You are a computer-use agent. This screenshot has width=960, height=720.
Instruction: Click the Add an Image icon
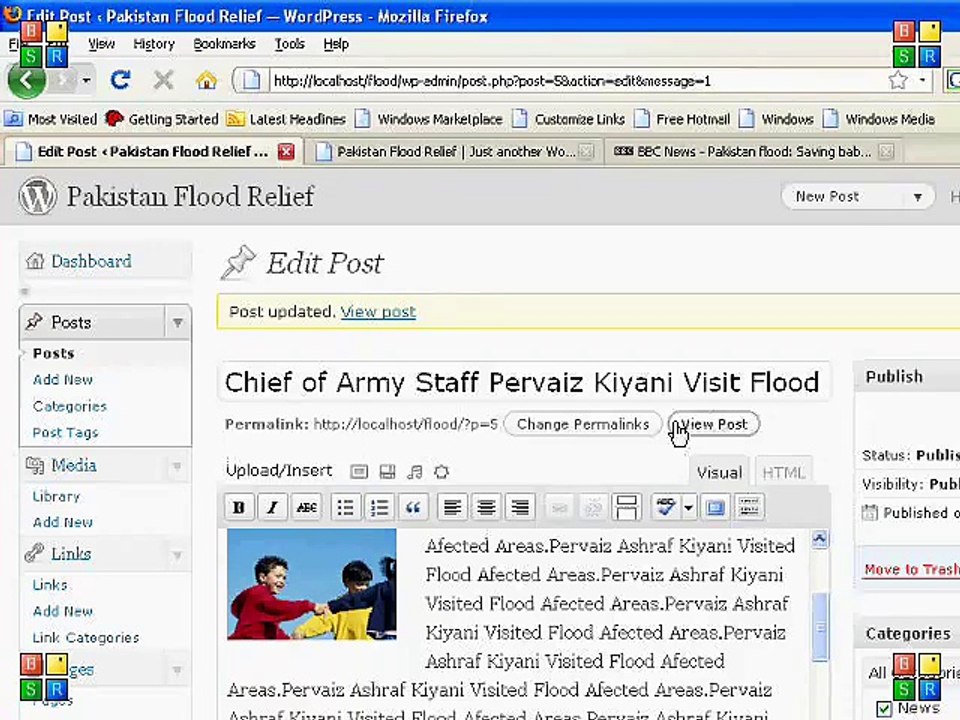(359, 471)
